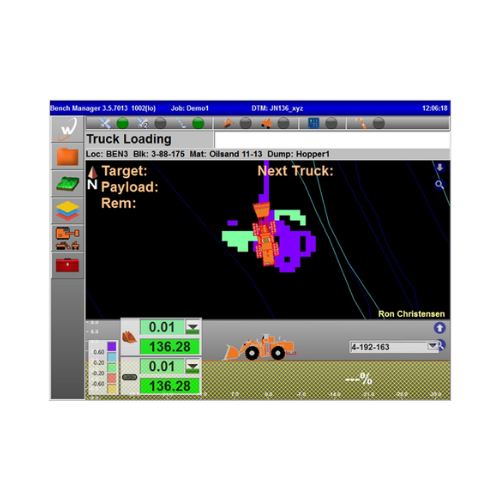Expand the 4-192-163 dropdown list
Image resolution: width=500 pixels, height=500 pixels.
pyautogui.click(x=432, y=346)
